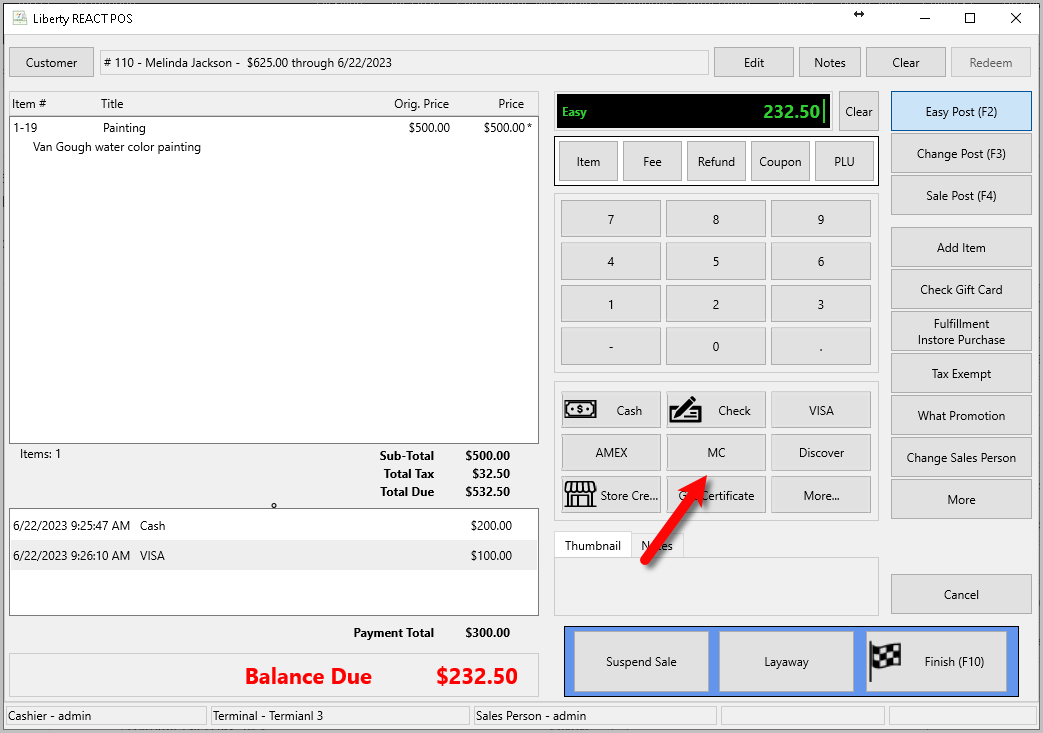This screenshot has width=1043, height=733.
Task: Click the Liberty REACT POS title icon
Action: click(x=20, y=18)
